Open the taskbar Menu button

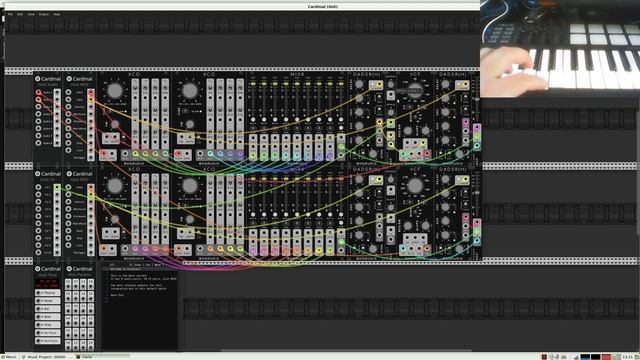click(9, 357)
